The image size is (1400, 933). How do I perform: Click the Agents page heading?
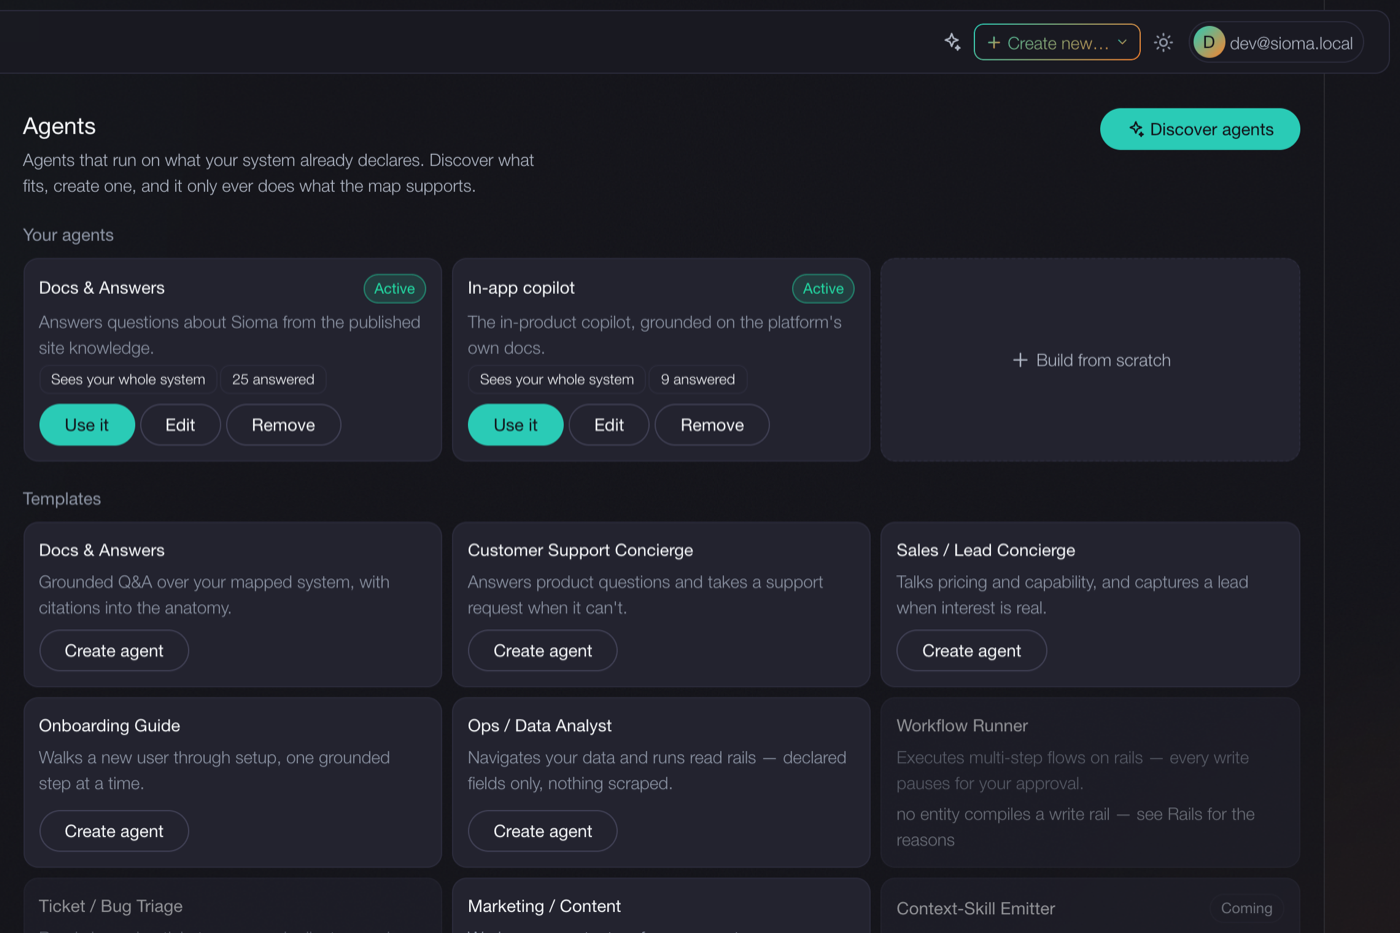tap(59, 126)
